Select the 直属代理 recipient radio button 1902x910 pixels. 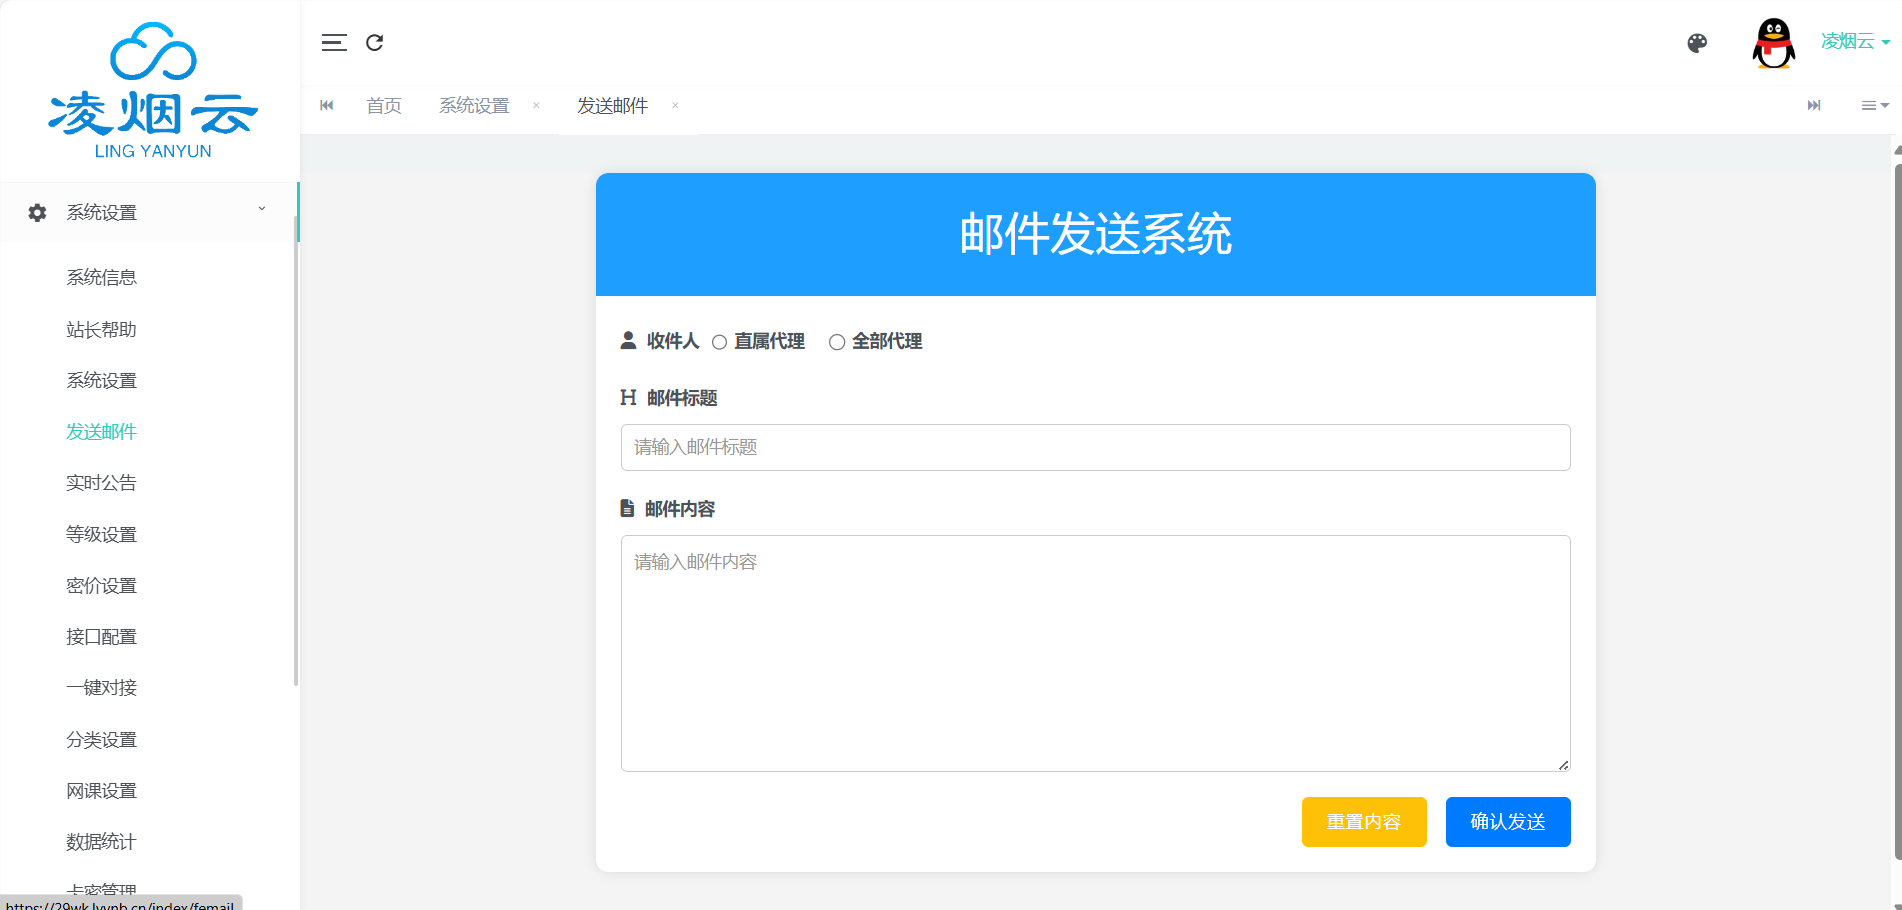tap(719, 343)
